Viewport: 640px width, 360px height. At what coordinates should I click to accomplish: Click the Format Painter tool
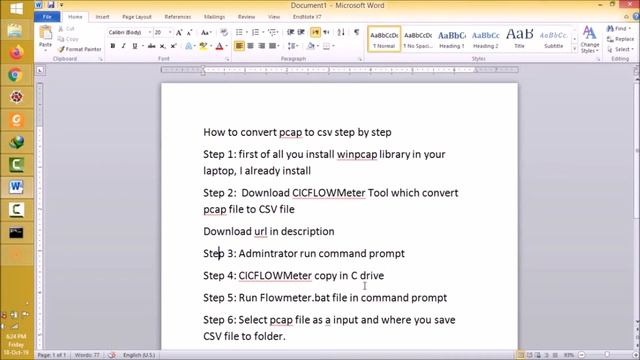click(80, 49)
